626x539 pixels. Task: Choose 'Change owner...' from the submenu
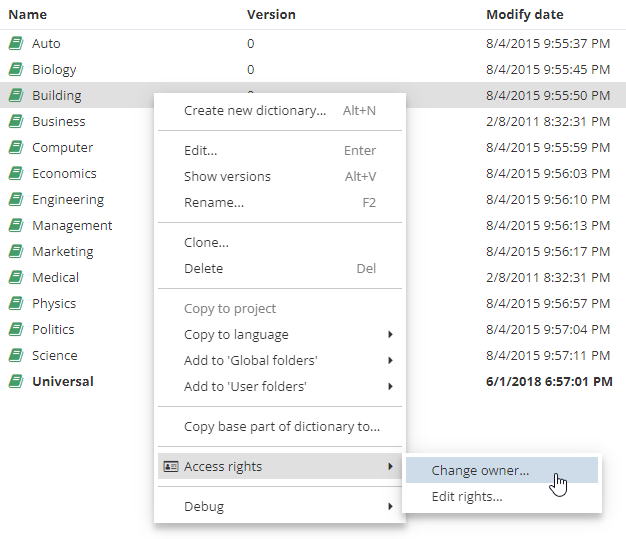click(480, 471)
